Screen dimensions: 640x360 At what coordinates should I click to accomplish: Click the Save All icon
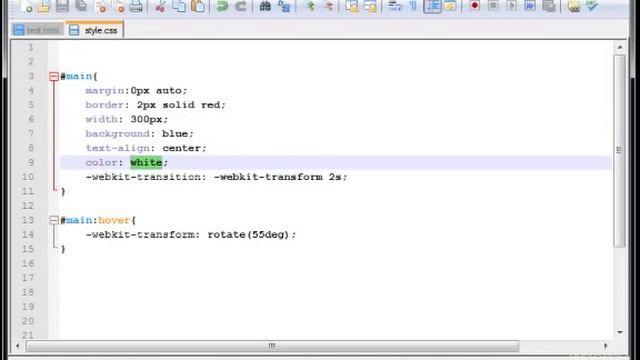[x=81, y=6]
